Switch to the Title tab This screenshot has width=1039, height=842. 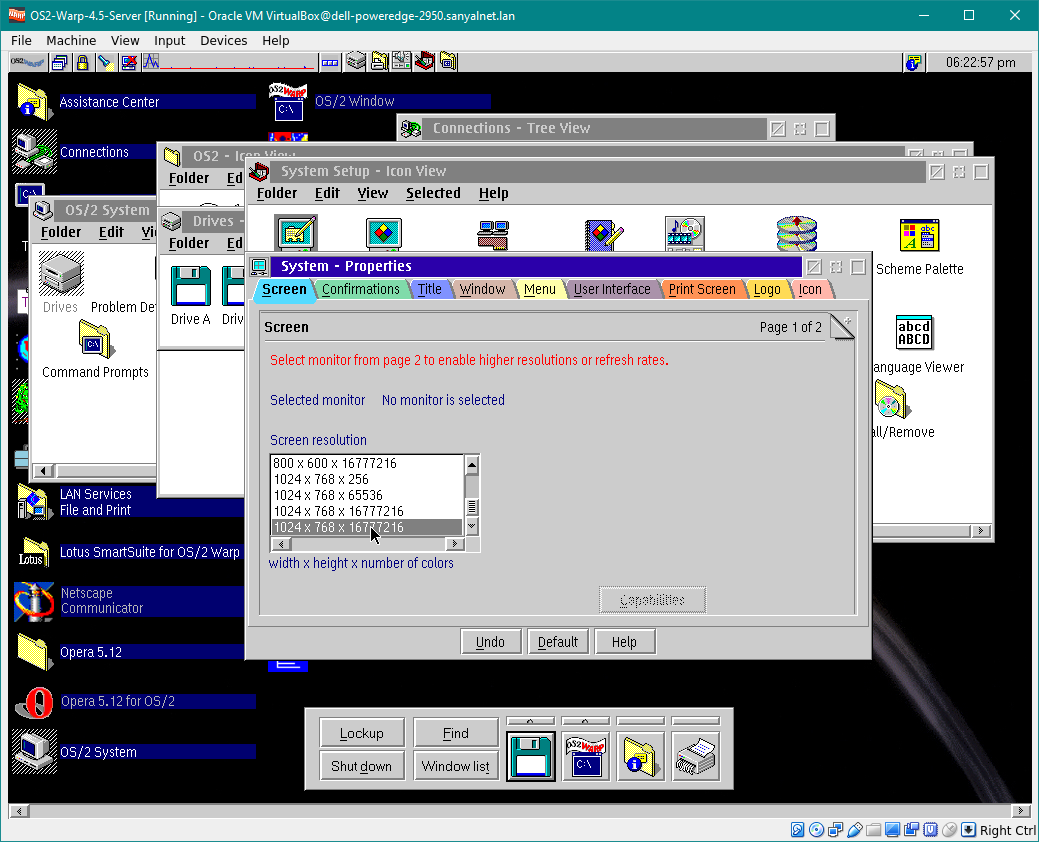pyautogui.click(x=429, y=289)
